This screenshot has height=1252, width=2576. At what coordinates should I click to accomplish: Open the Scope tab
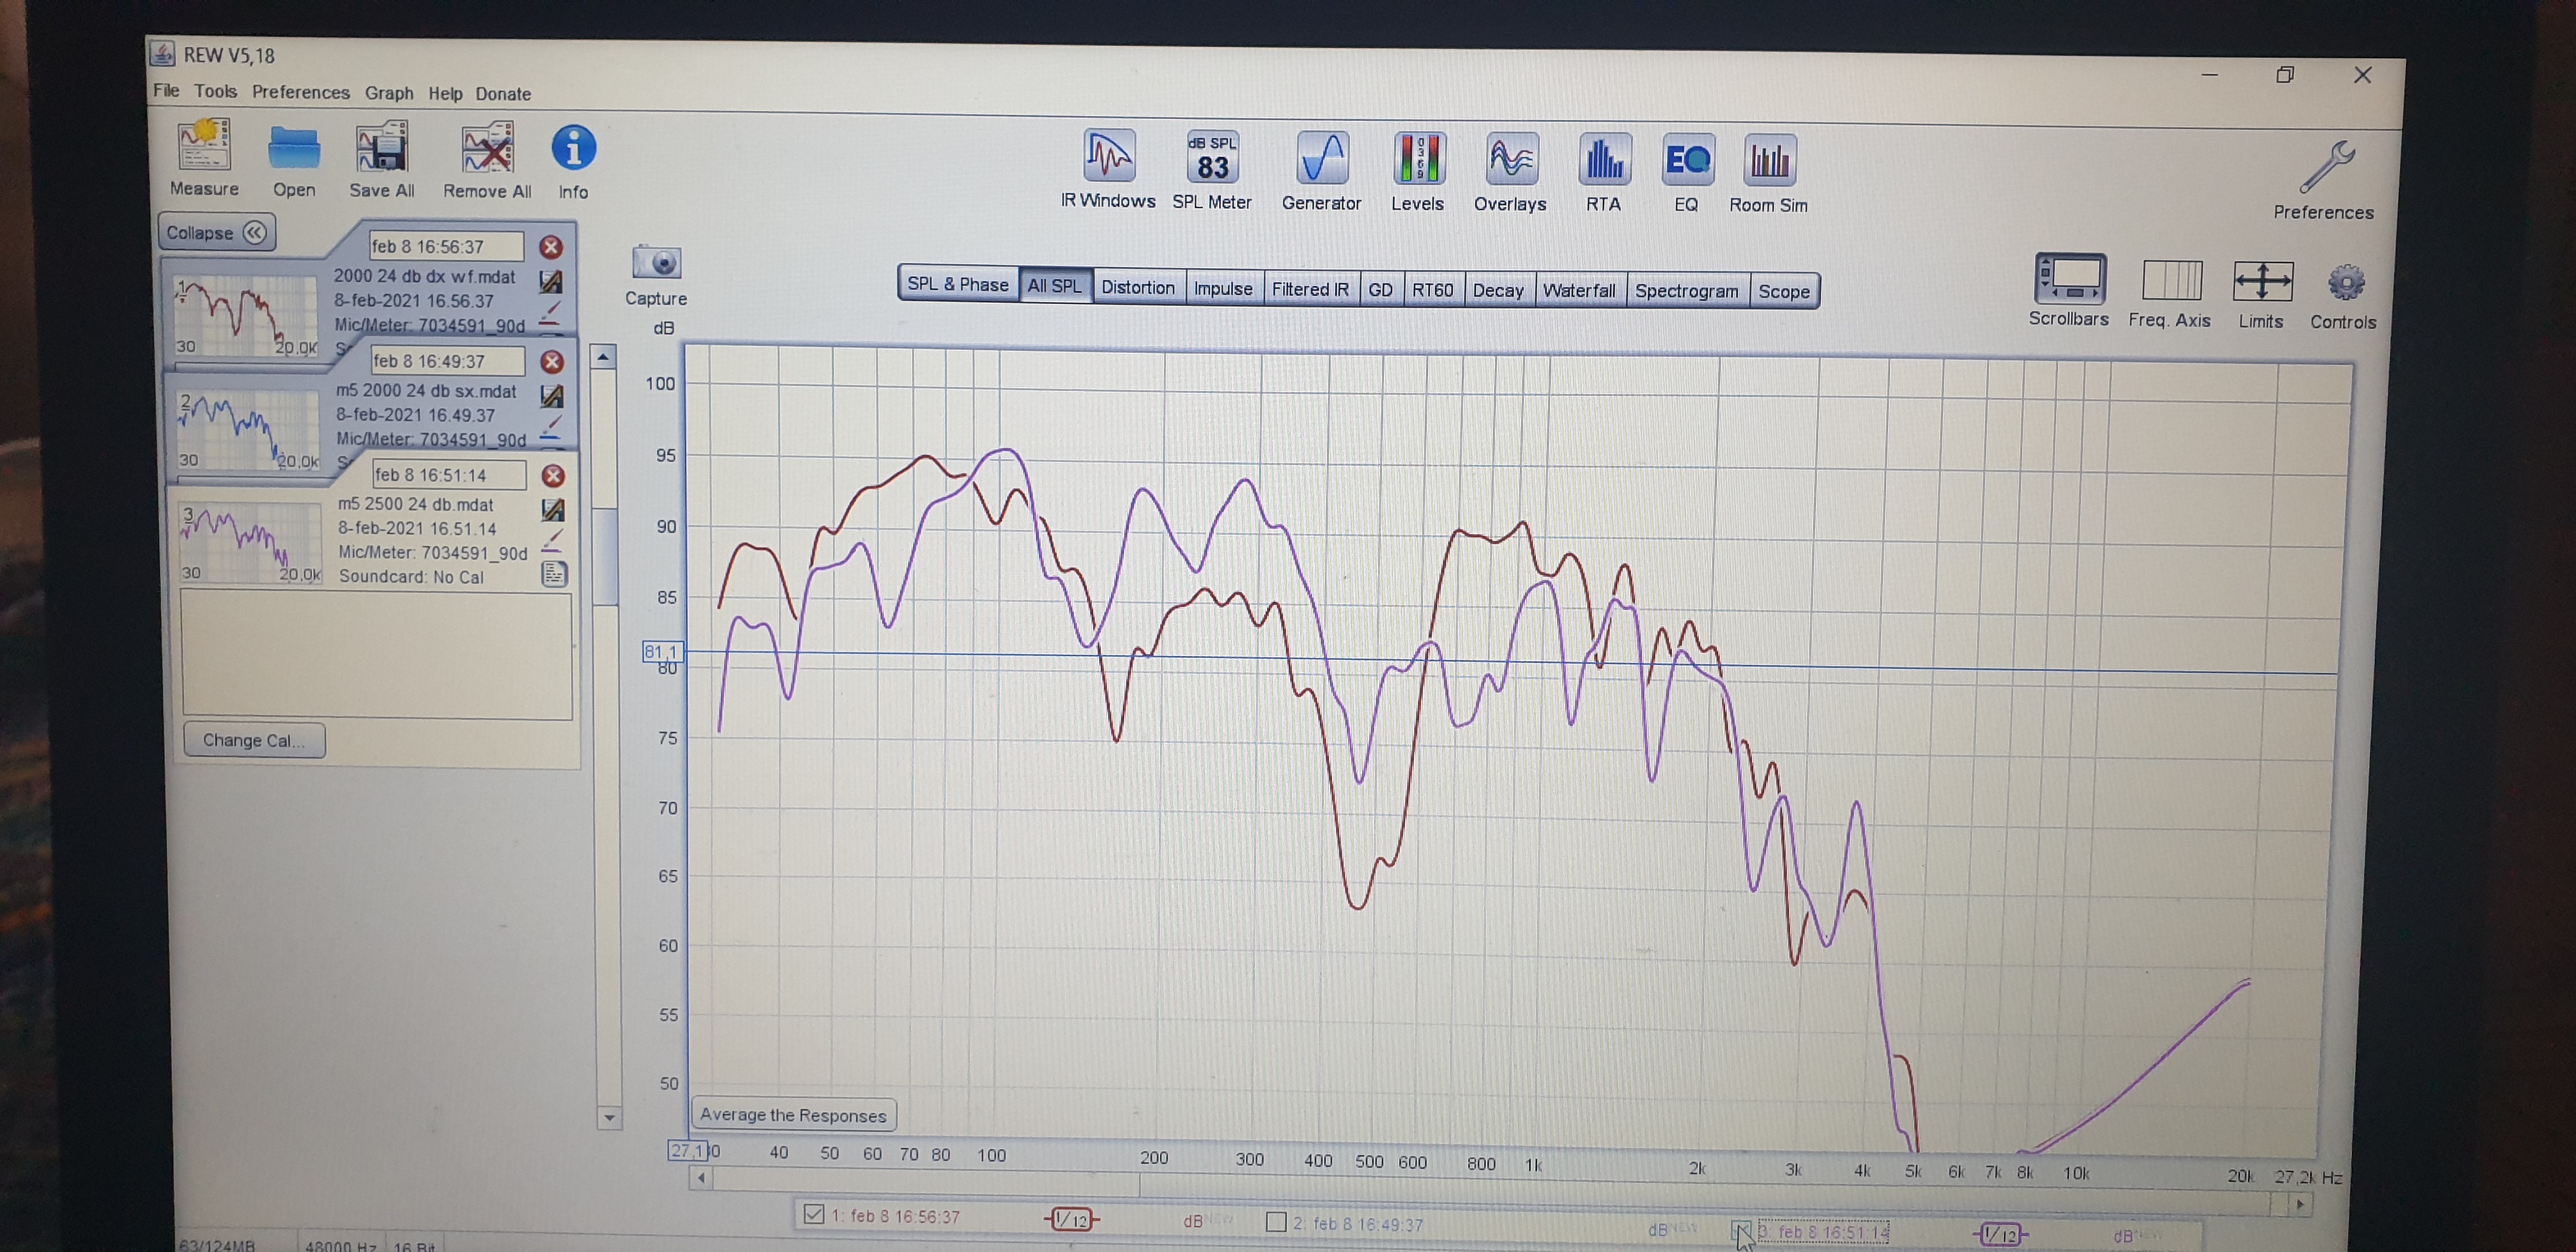(1785, 292)
